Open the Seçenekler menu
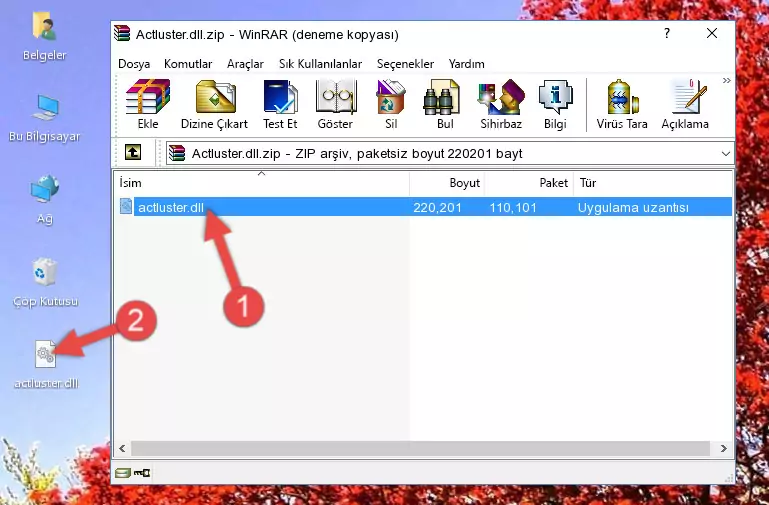769x505 pixels. pos(405,64)
